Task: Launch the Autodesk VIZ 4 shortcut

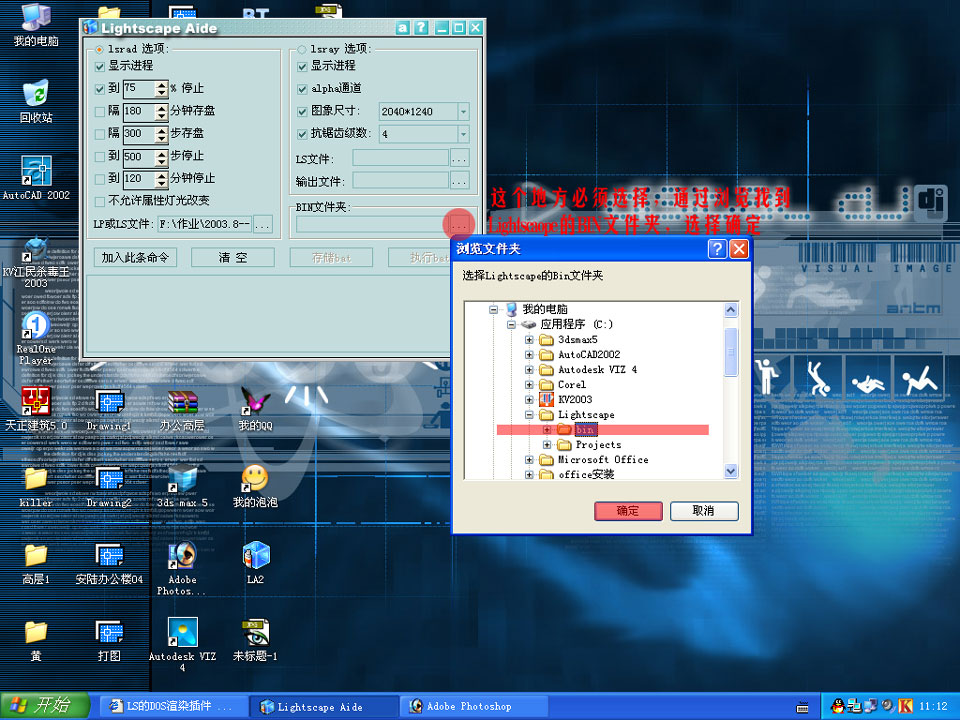Action: coord(182,644)
